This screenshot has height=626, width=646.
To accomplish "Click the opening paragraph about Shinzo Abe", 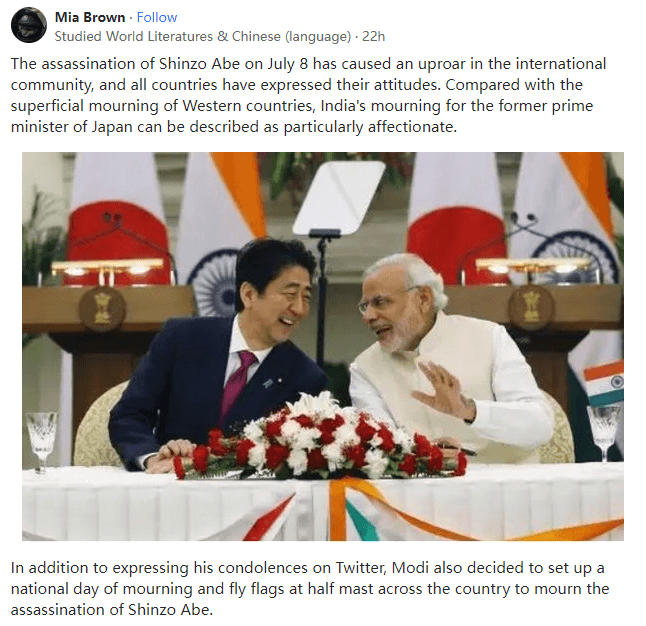I will click(x=308, y=95).
